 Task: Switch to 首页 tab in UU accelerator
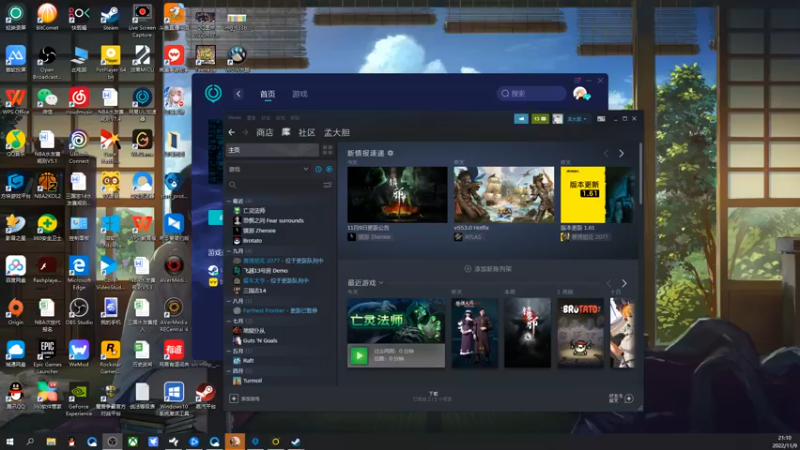[x=267, y=94]
